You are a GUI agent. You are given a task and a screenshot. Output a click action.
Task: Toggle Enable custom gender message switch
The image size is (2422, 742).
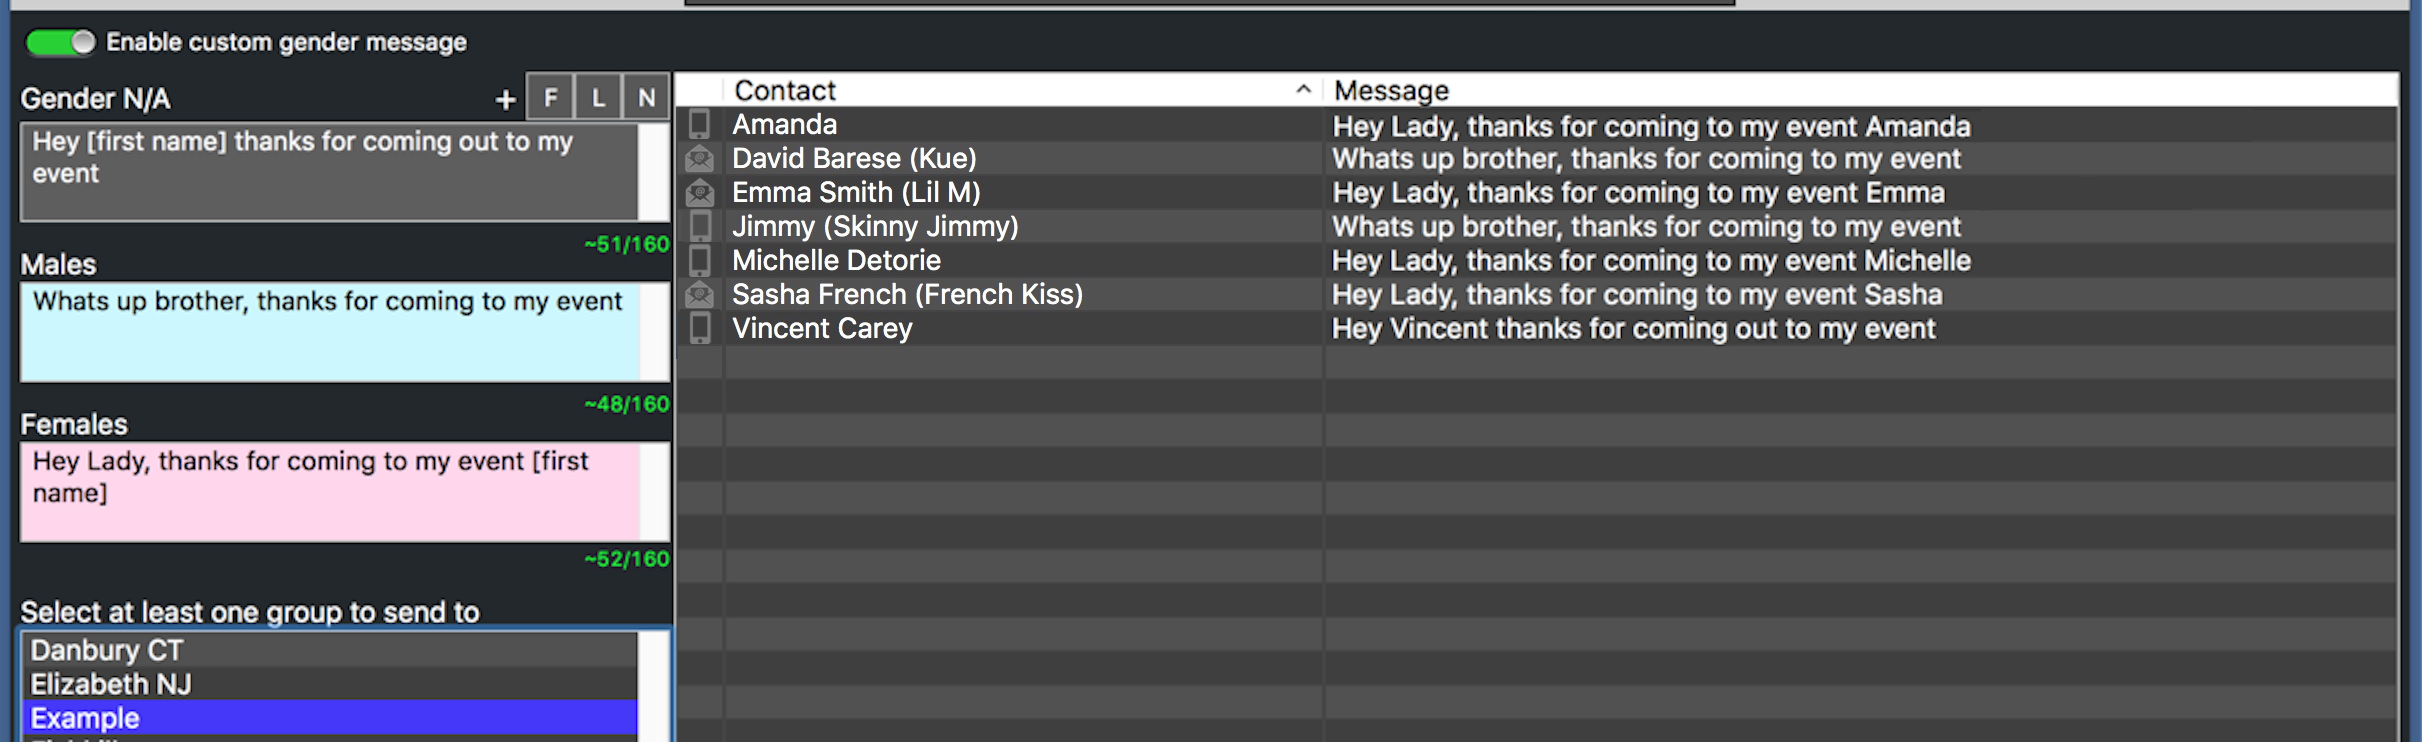pyautogui.click(x=60, y=42)
